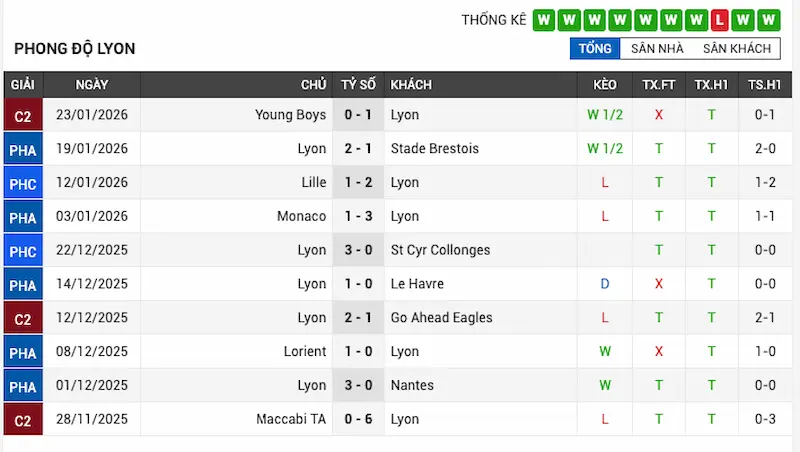The height and width of the screenshot is (452, 800).
Task: Click the Kèo column header
Action: (x=605, y=85)
